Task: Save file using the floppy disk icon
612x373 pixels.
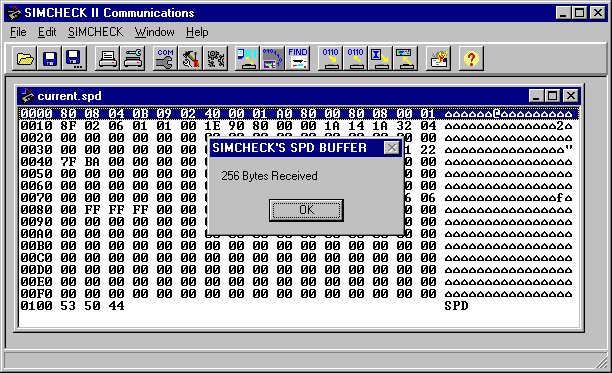Action: click(50, 59)
